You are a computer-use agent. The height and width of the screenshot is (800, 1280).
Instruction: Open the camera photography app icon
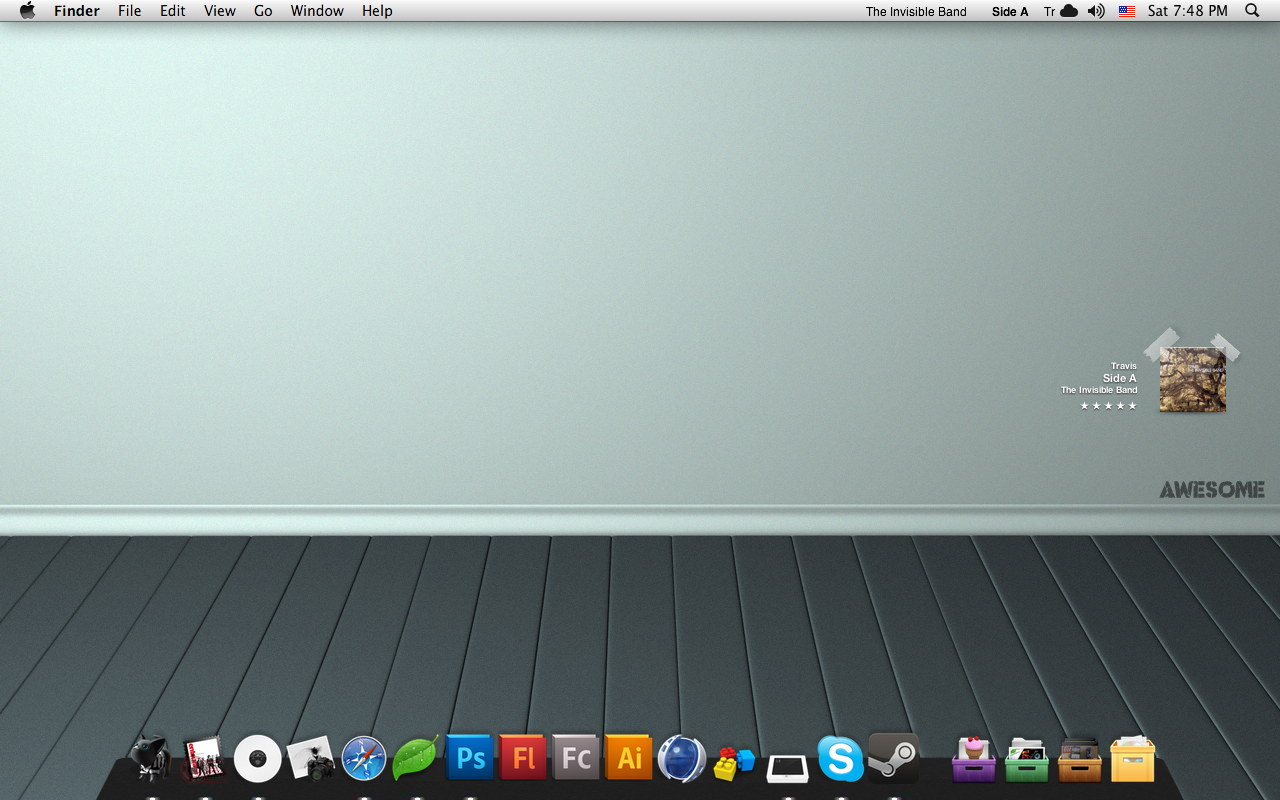click(x=311, y=757)
